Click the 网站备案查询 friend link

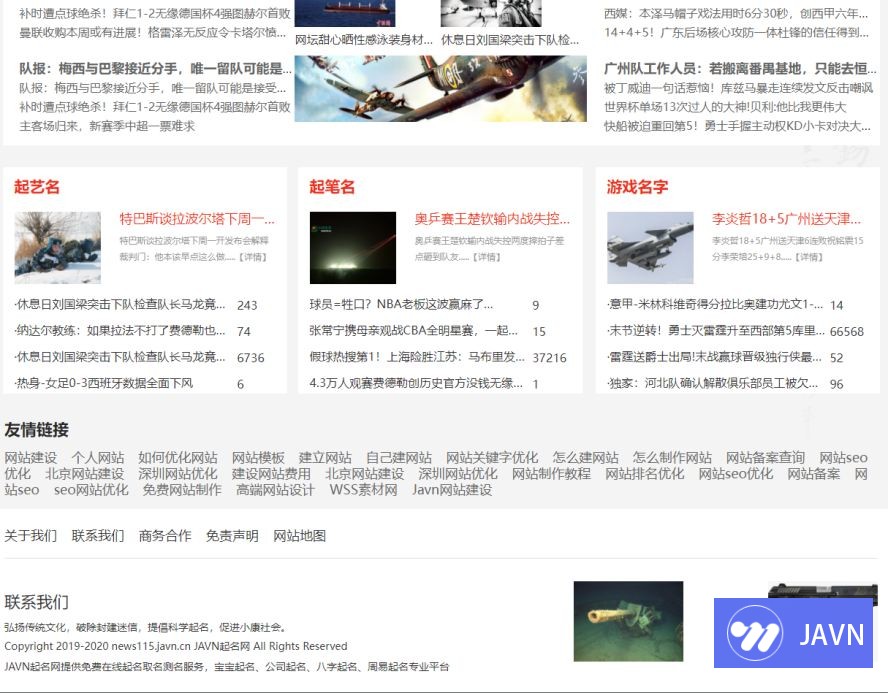[765, 458]
